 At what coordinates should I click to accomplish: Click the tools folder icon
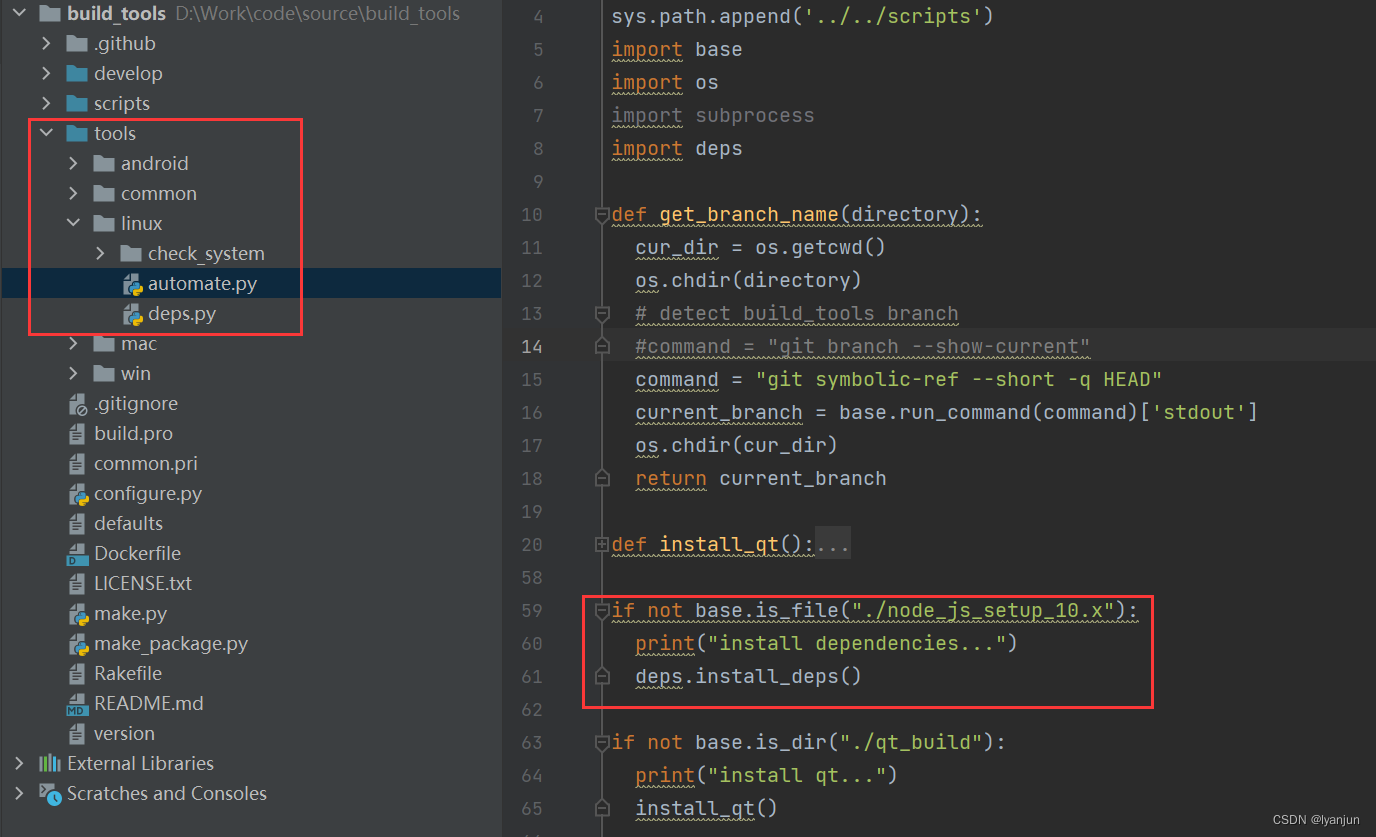click(77, 133)
